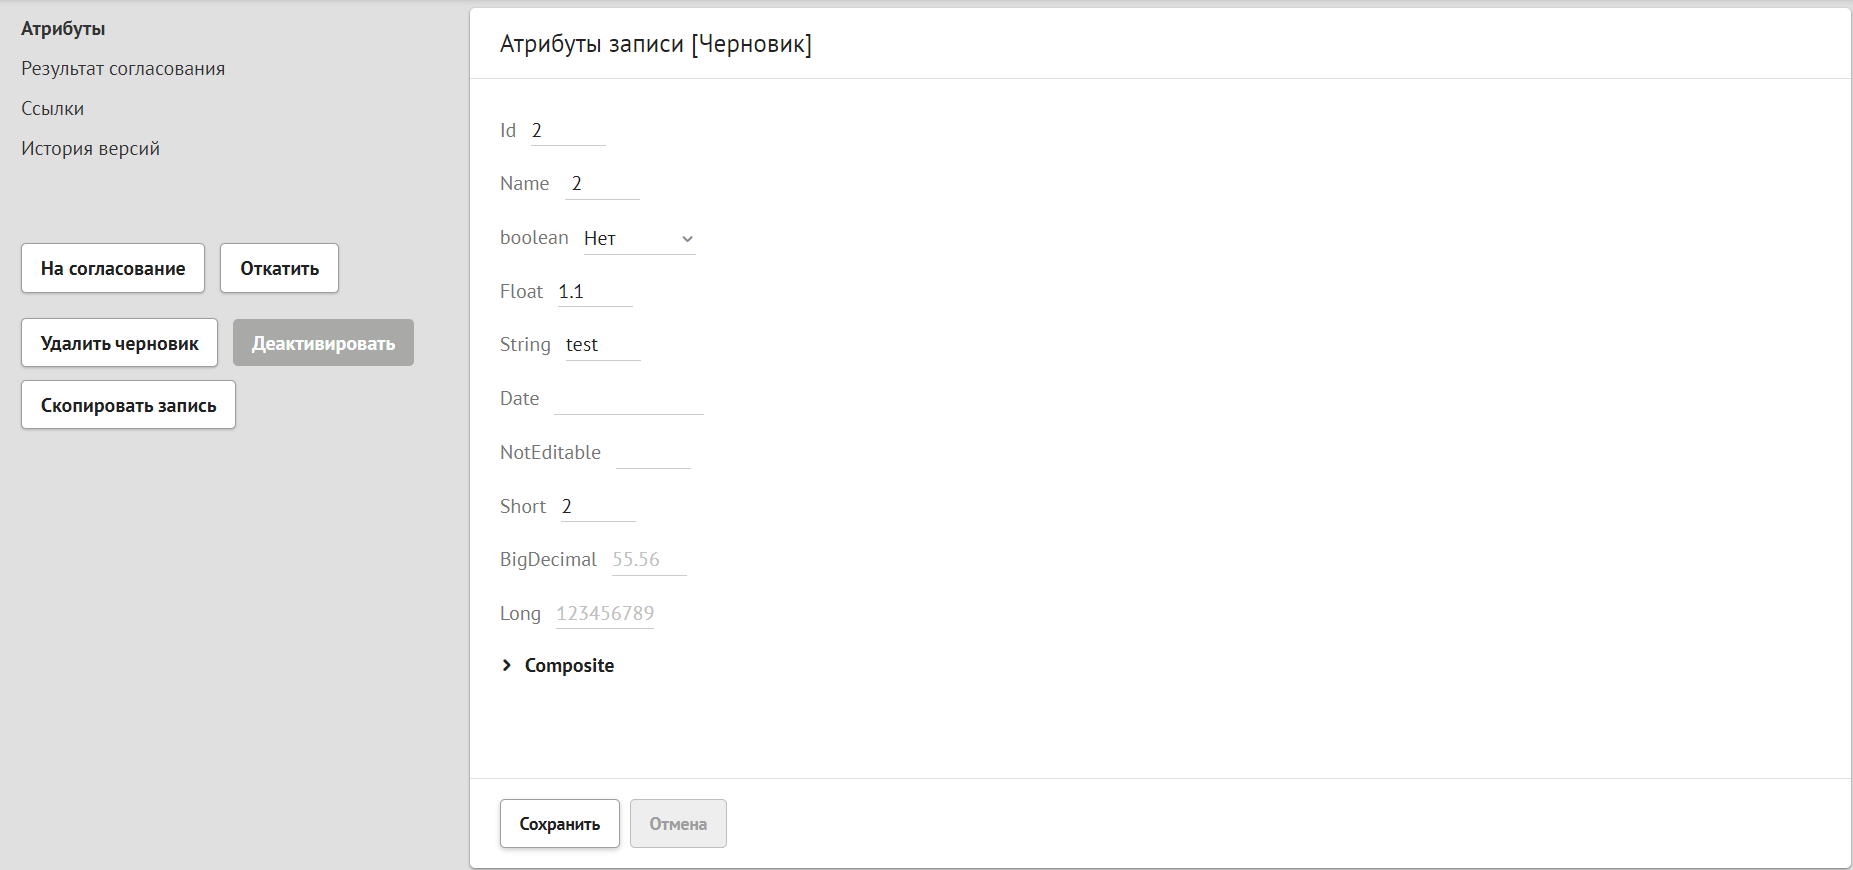Viewport: 1853px width, 870px height.
Task: Click the empty Date input field
Action: coord(628,399)
